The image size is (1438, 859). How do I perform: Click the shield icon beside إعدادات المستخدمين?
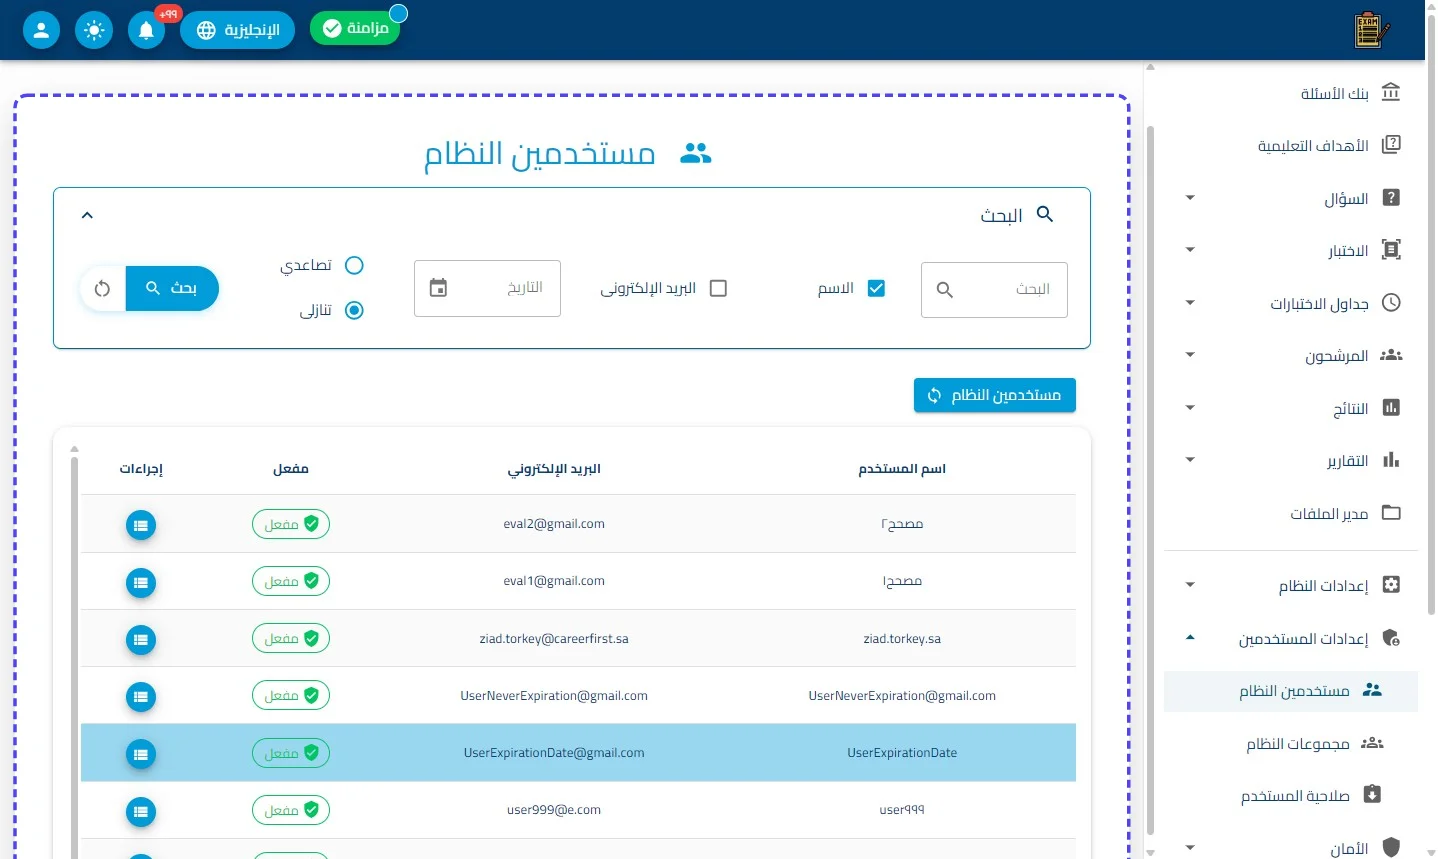1391,638
